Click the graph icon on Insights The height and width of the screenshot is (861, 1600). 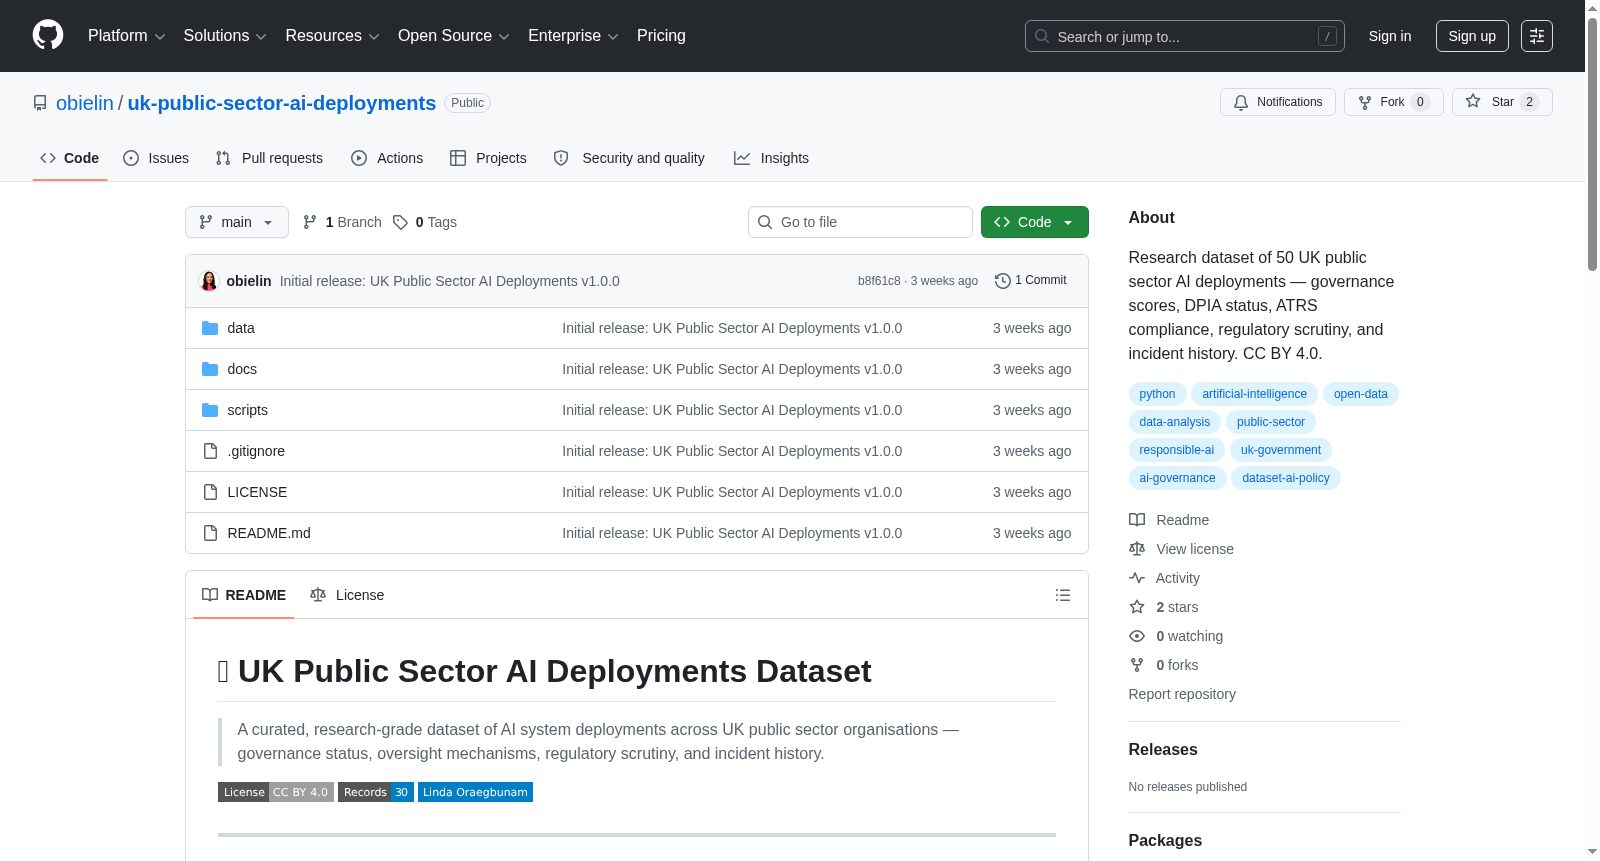point(742,158)
